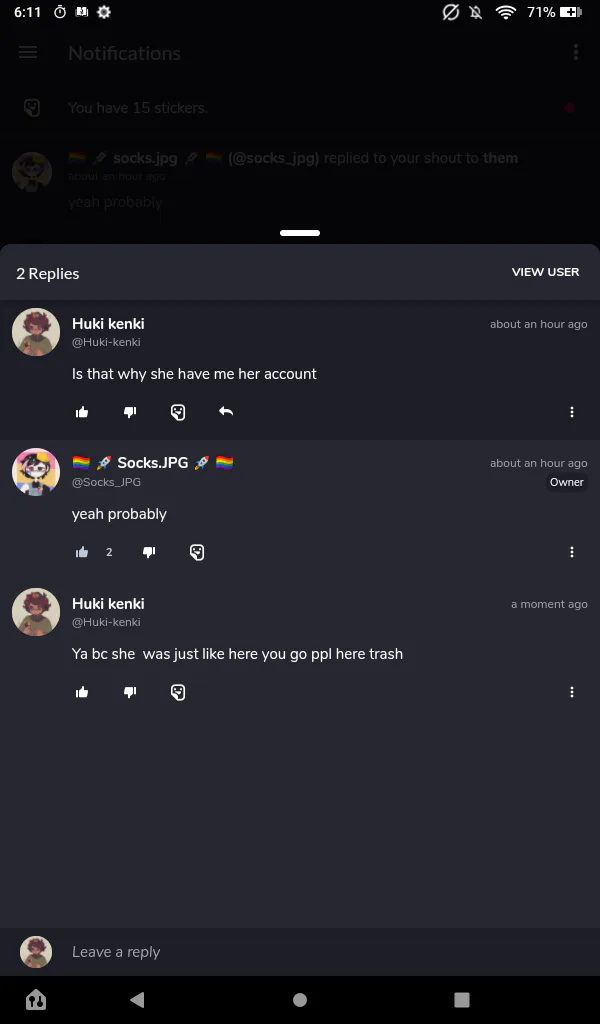Like the "Ya bc she was just" comment

(x=82, y=692)
